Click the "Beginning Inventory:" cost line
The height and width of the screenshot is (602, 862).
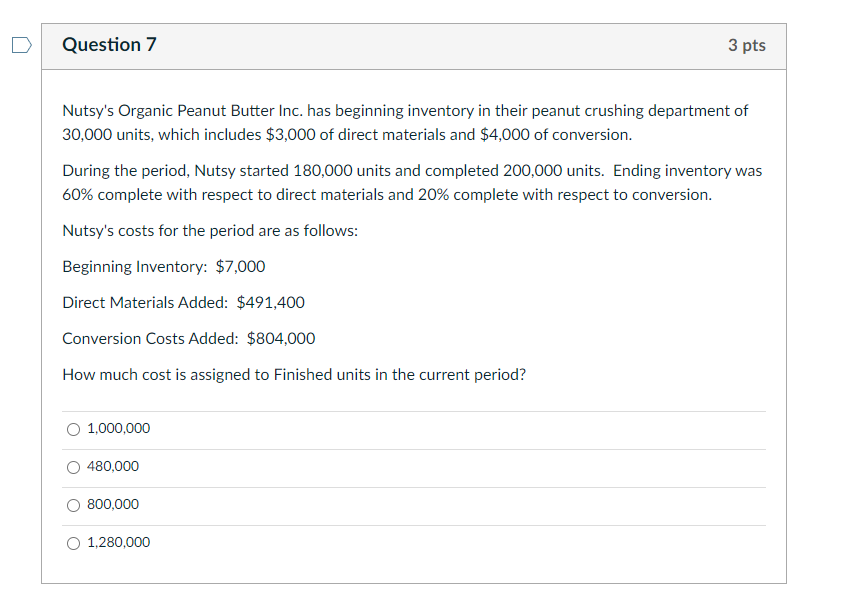point(163,266)
